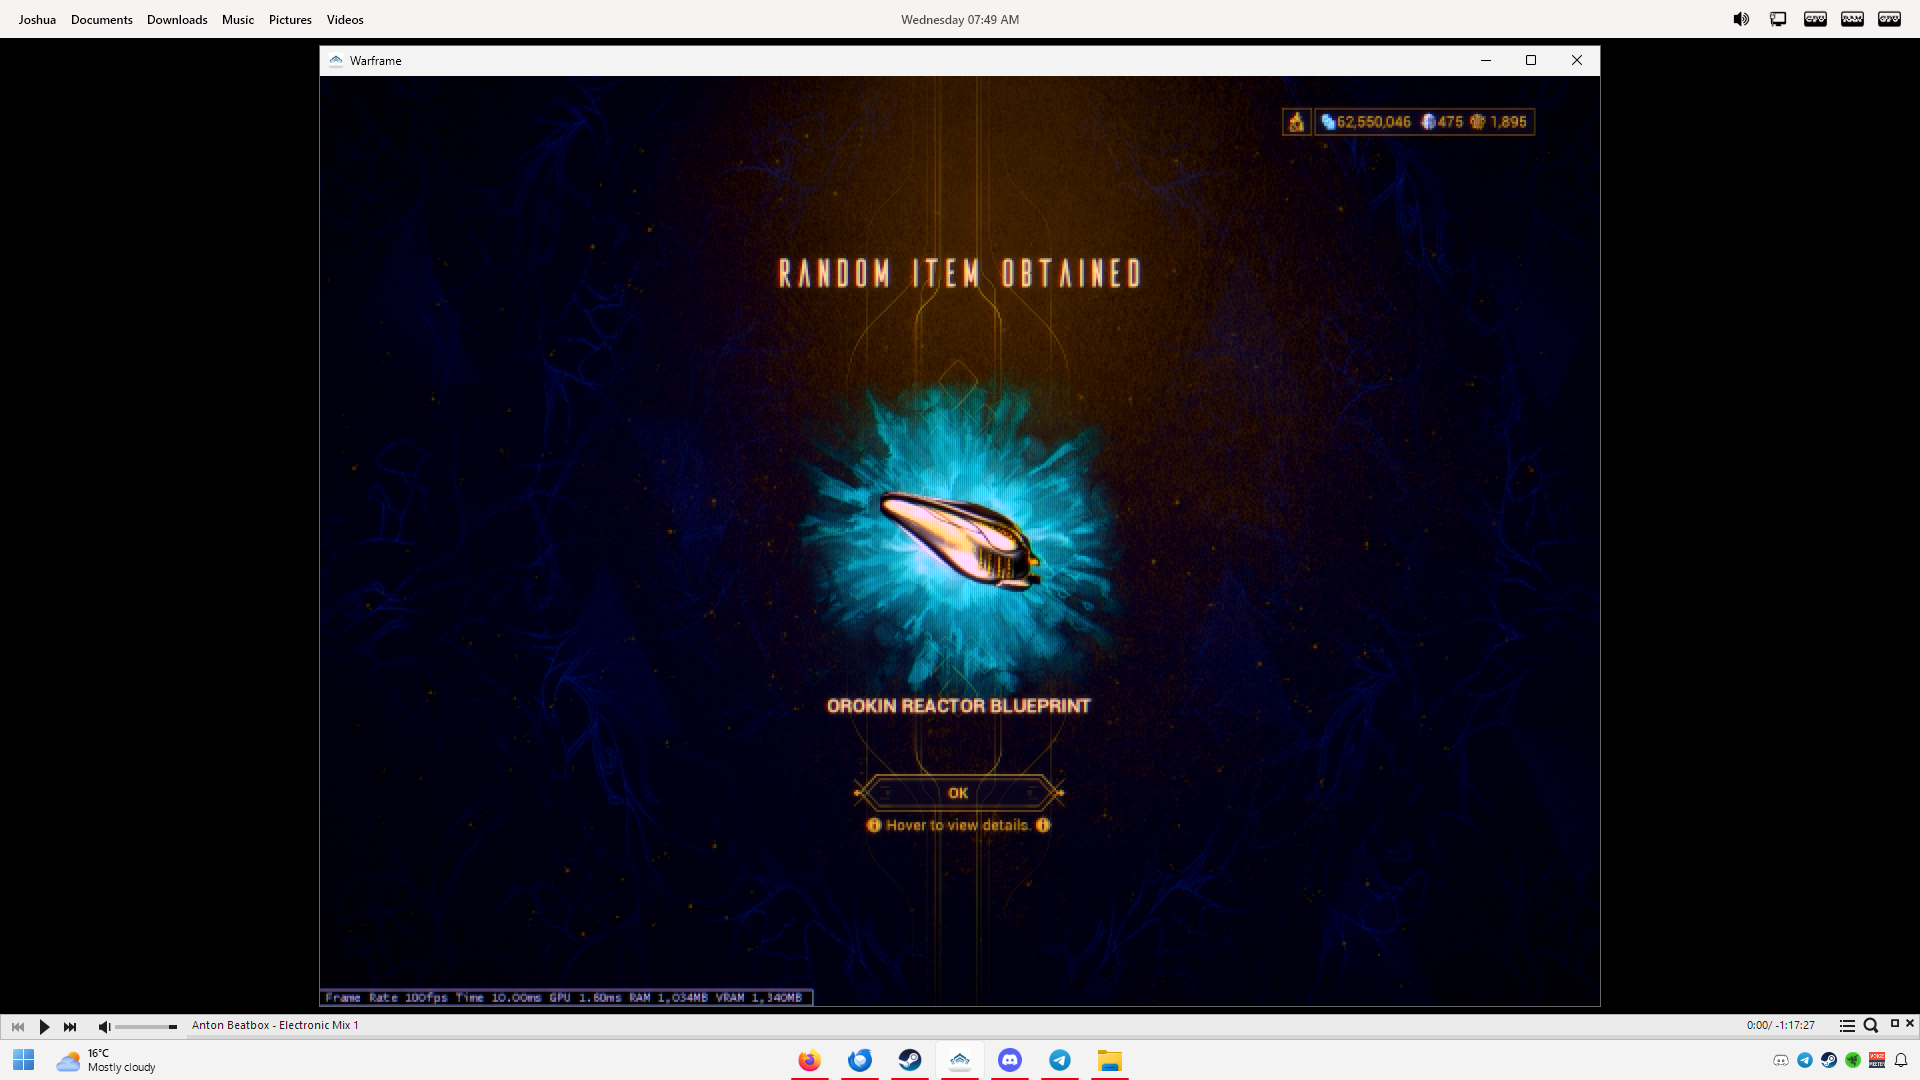1920x1080 pixels.
Task: Open Downloads shortcut in top bar
Action: point(177,19)
